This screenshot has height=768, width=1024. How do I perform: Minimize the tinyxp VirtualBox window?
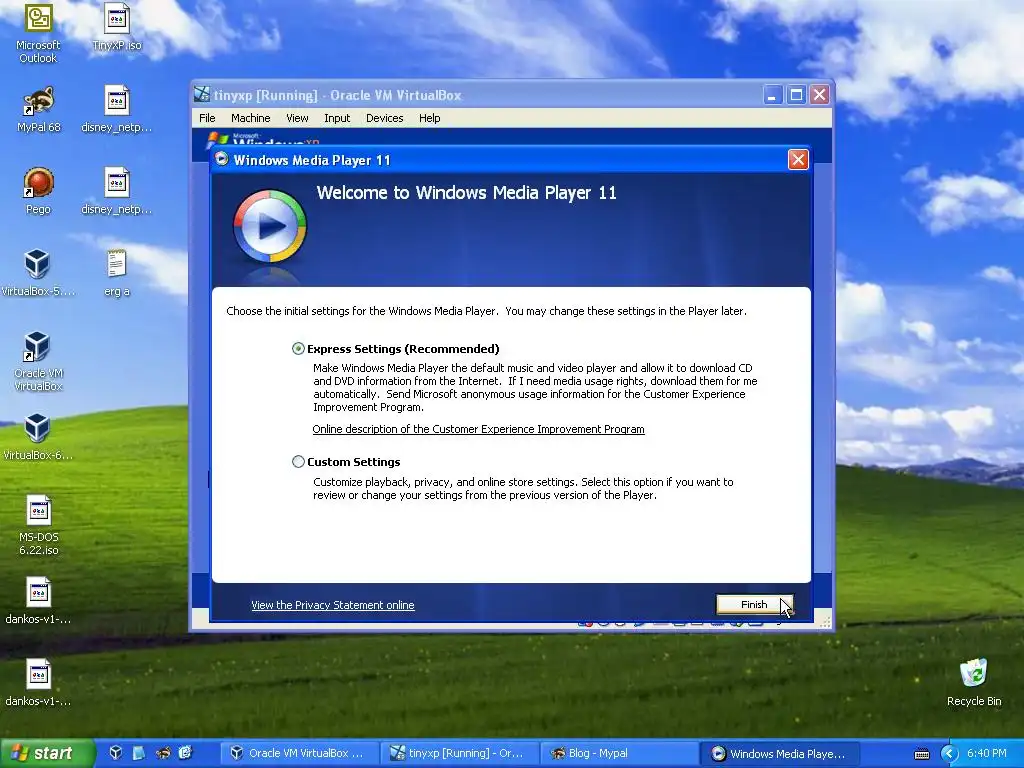(773, 95)
